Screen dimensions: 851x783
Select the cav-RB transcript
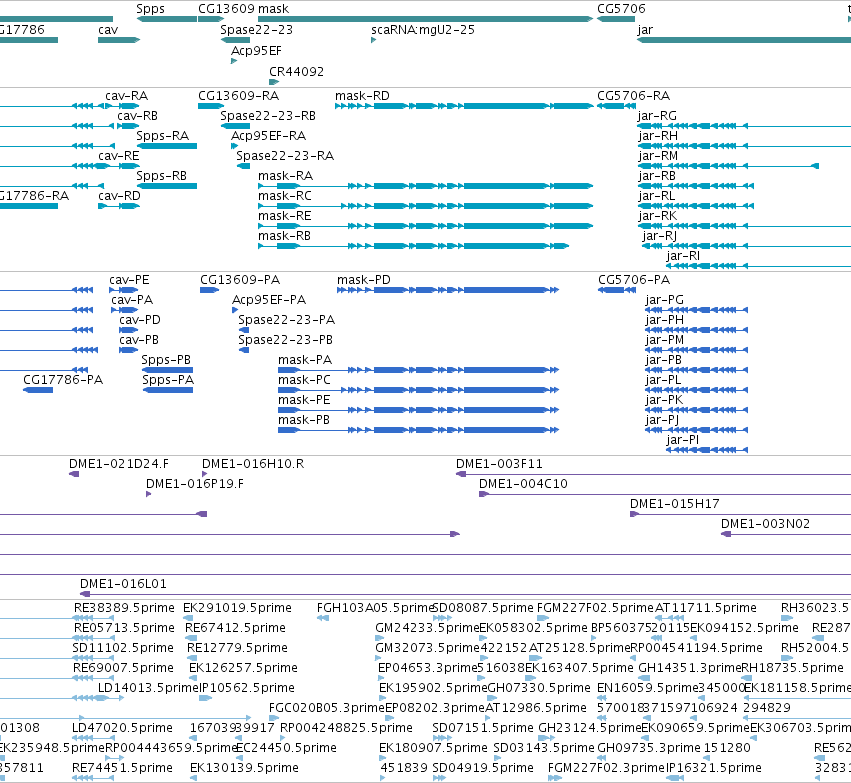[137, 116]
